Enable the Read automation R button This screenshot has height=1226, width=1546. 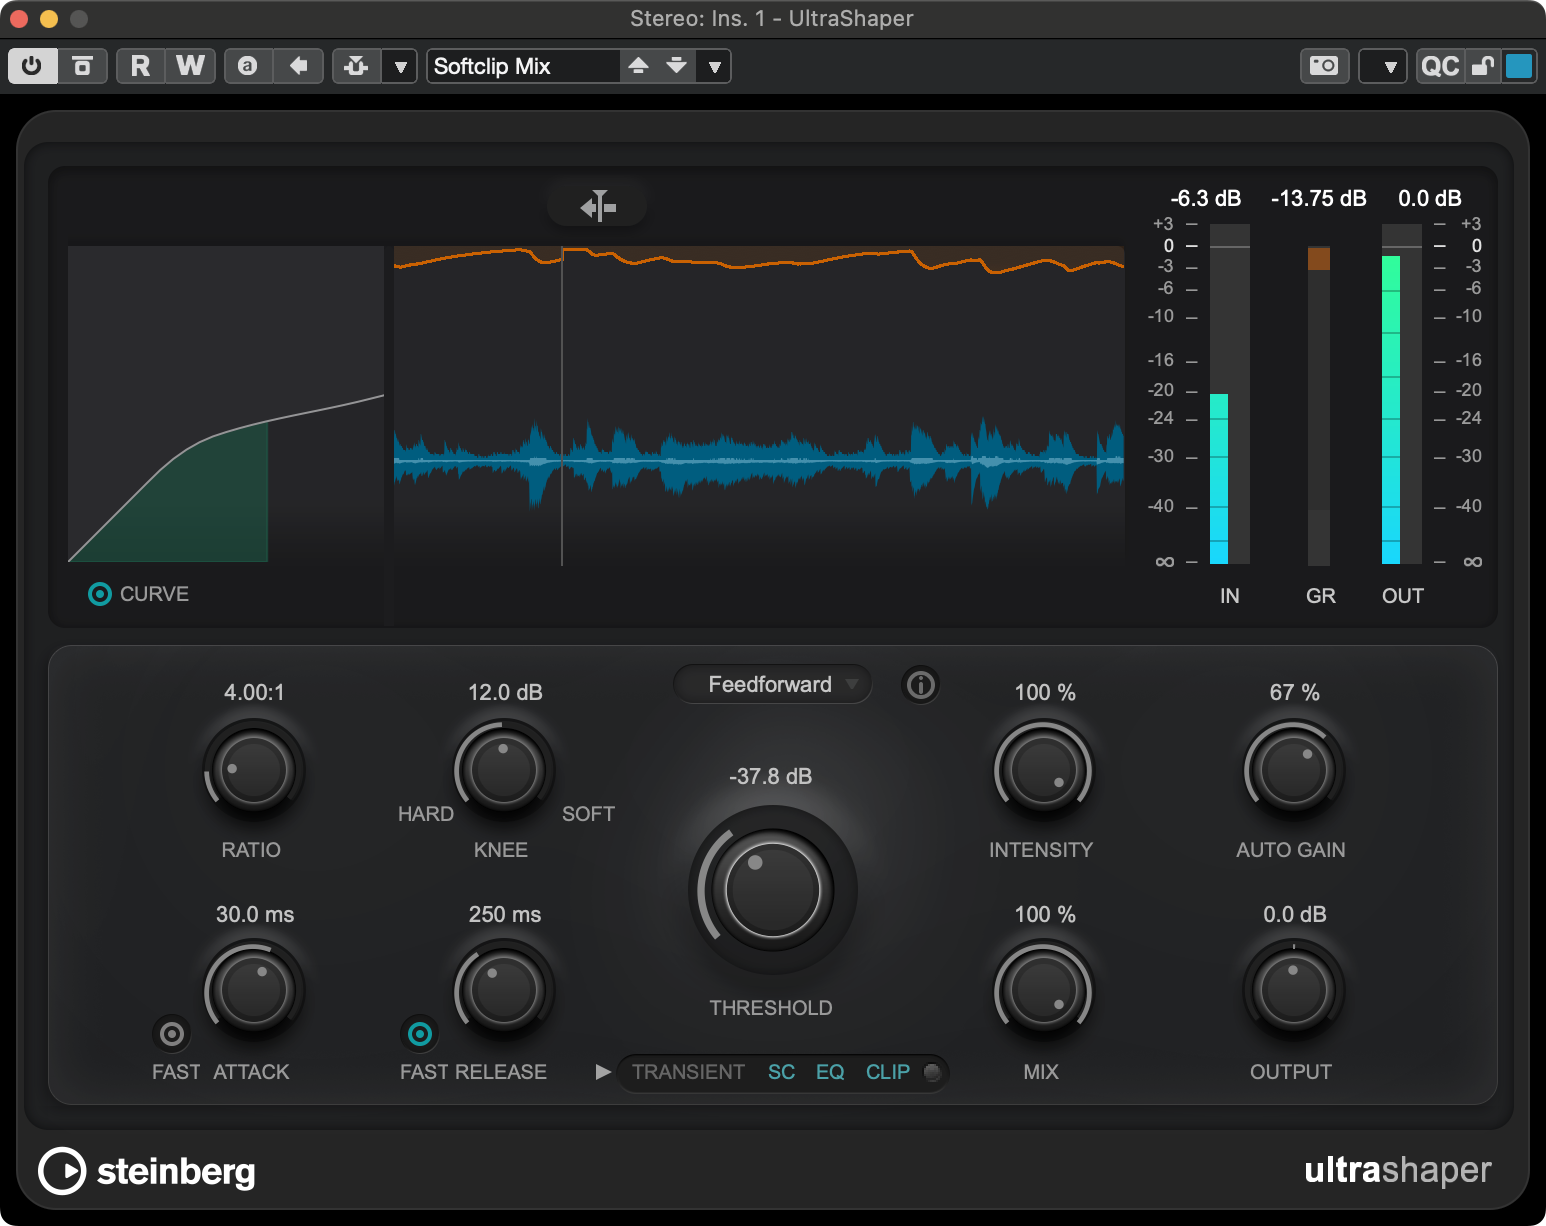click(140, 66)
